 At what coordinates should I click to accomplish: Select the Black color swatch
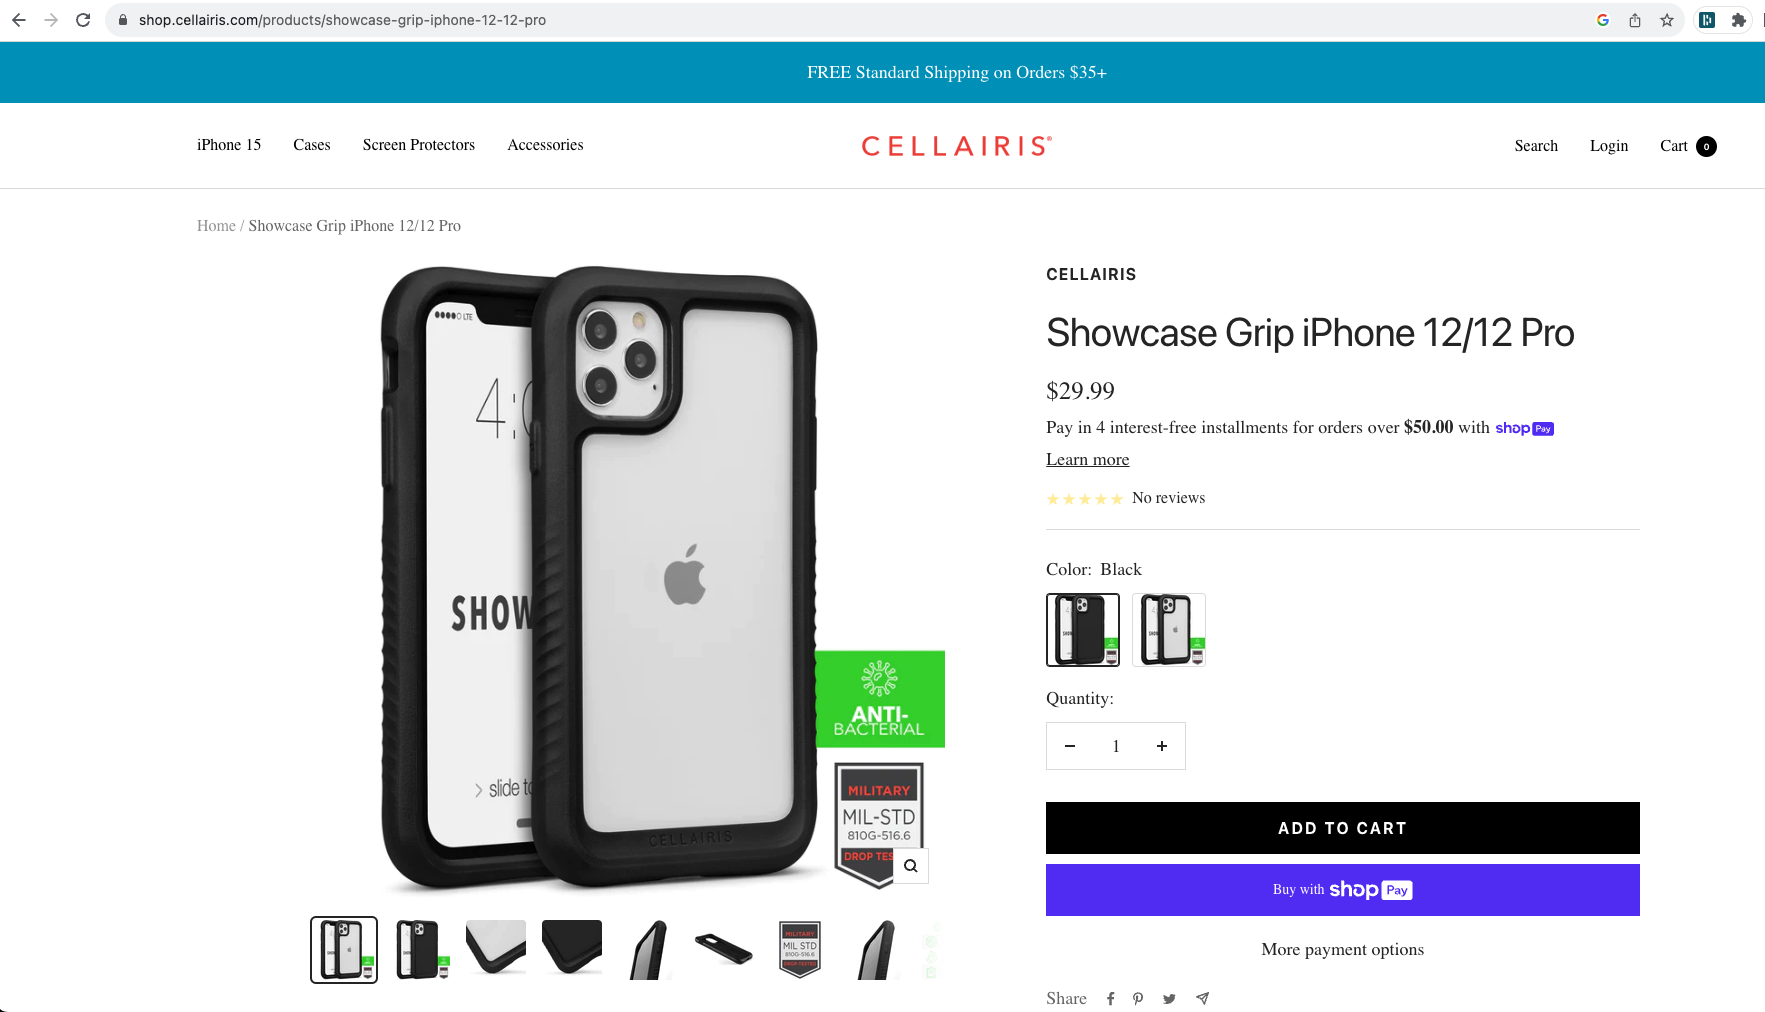(1083, 630)
